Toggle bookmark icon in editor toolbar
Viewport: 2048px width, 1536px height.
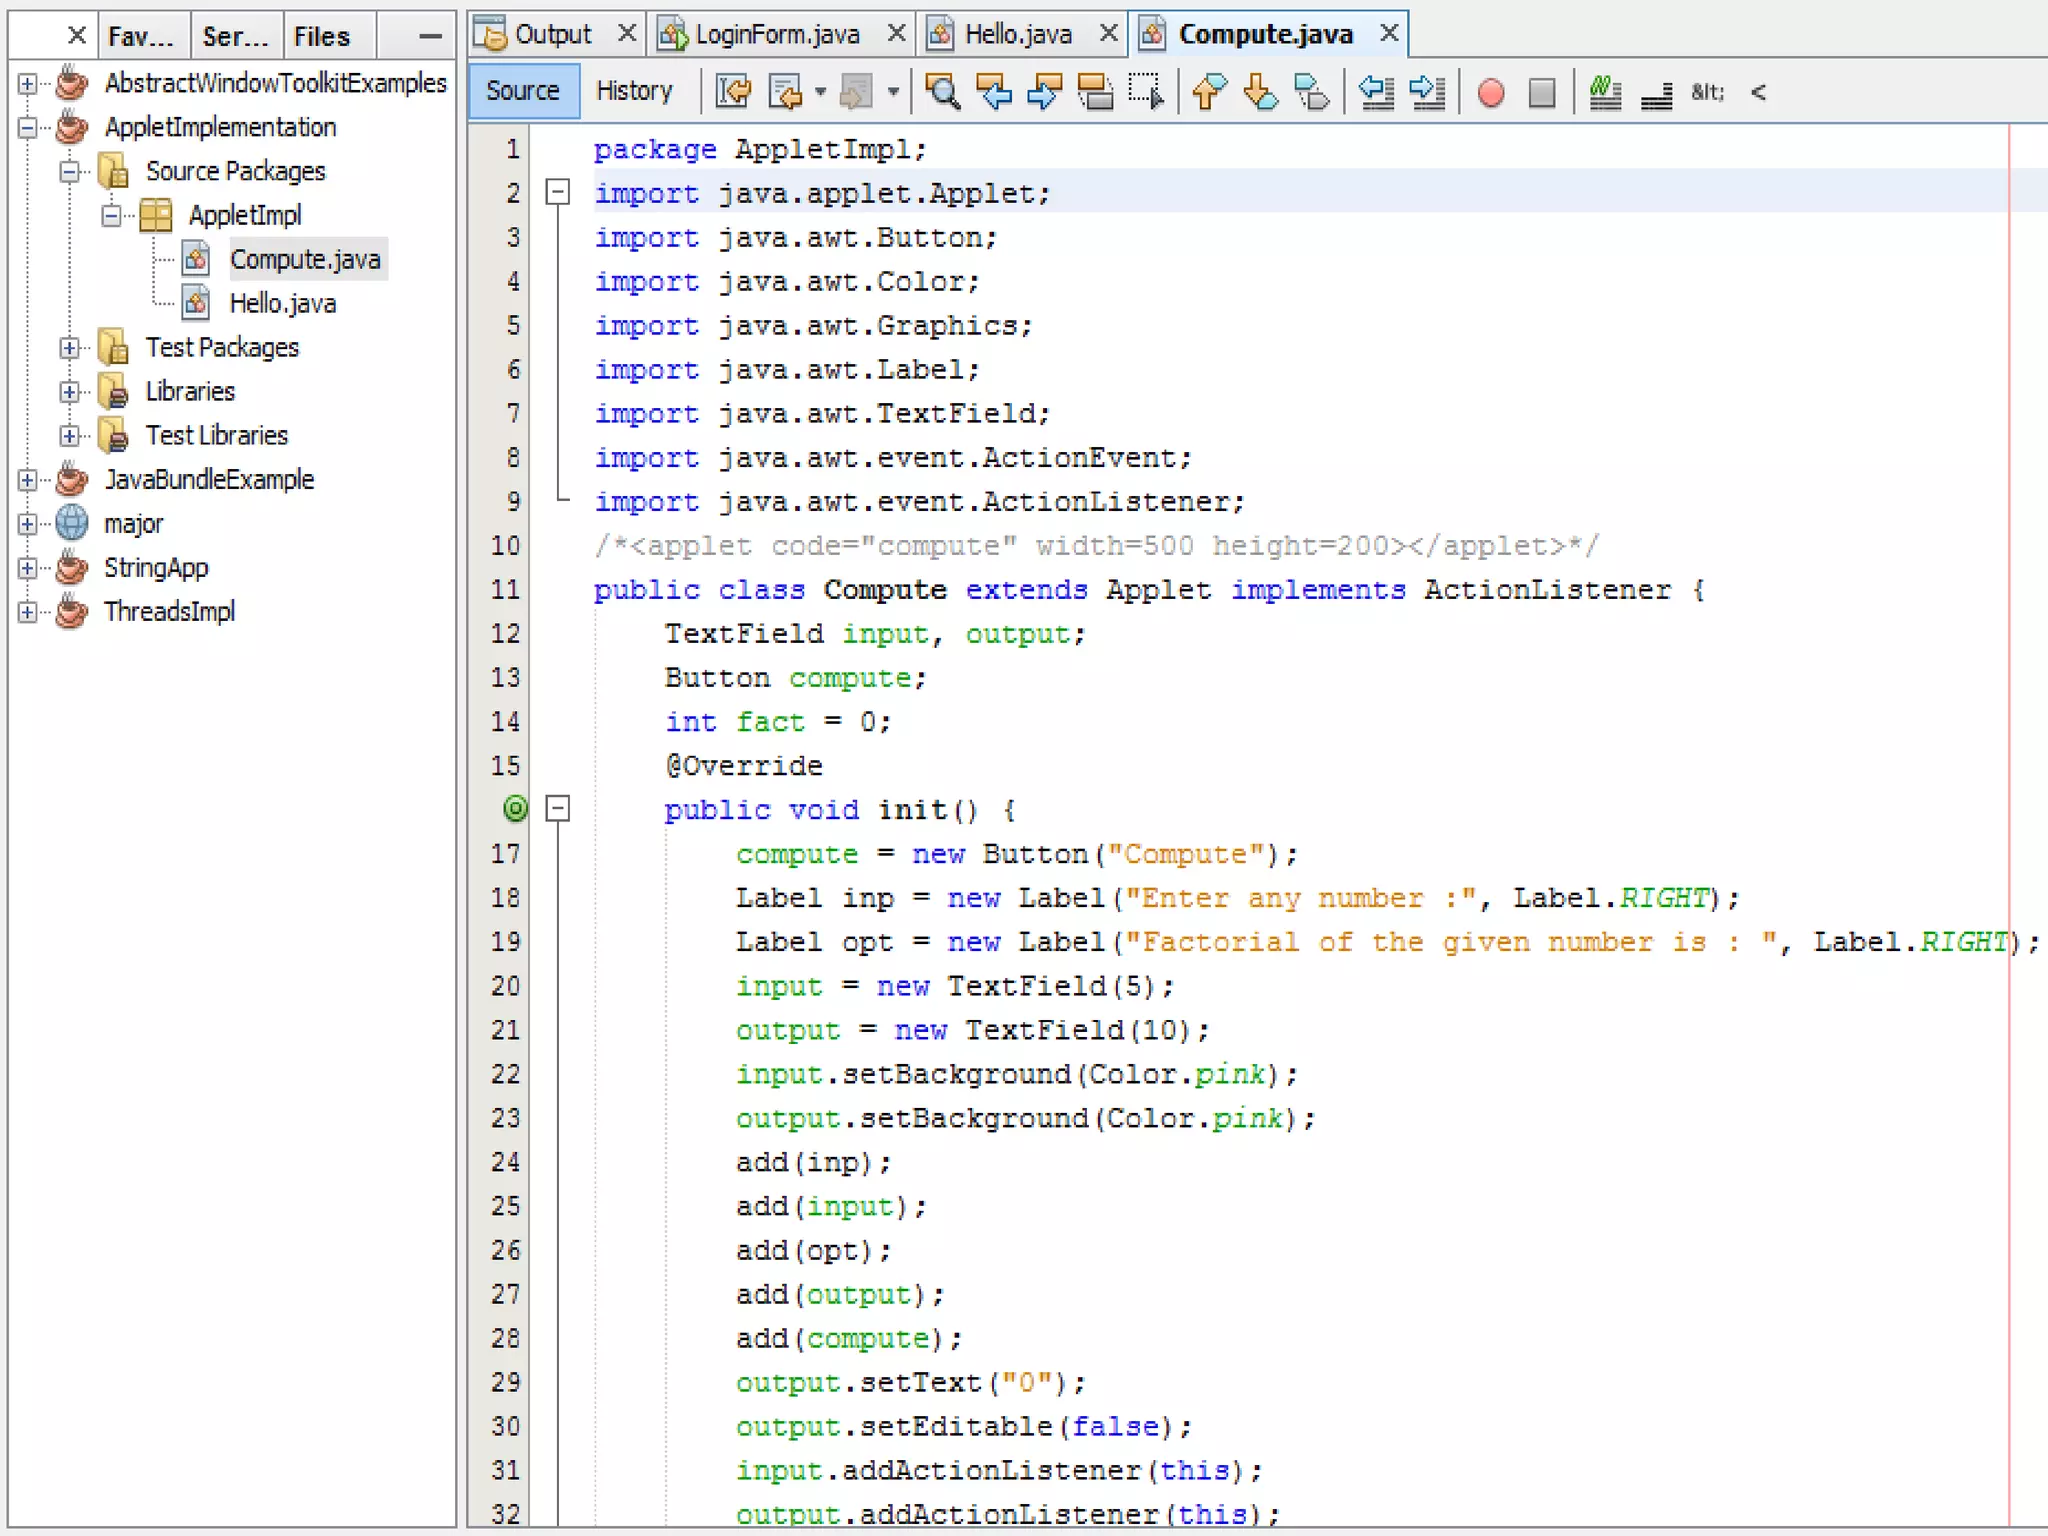coord(1311,92)
